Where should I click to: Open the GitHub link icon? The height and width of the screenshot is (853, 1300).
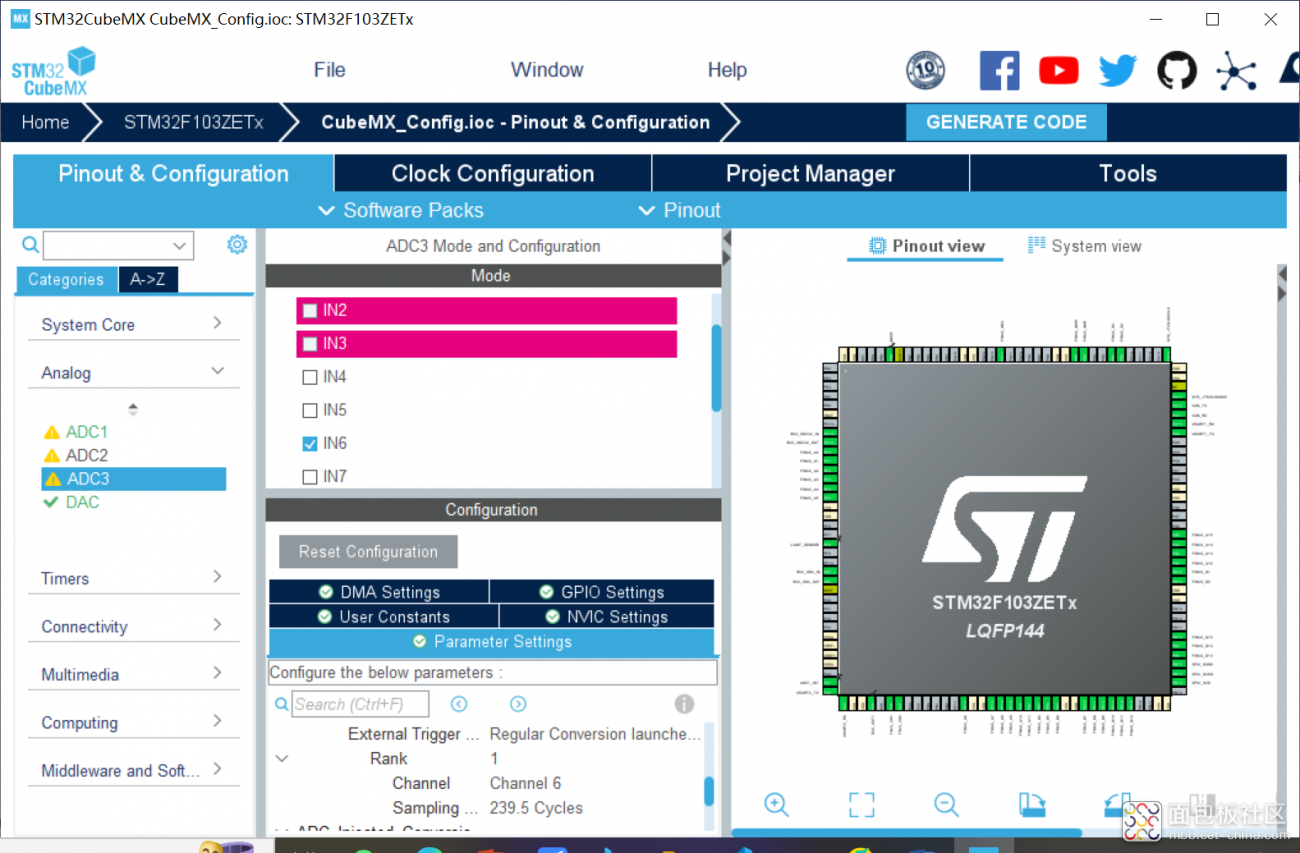click(x=1177, y=70)
